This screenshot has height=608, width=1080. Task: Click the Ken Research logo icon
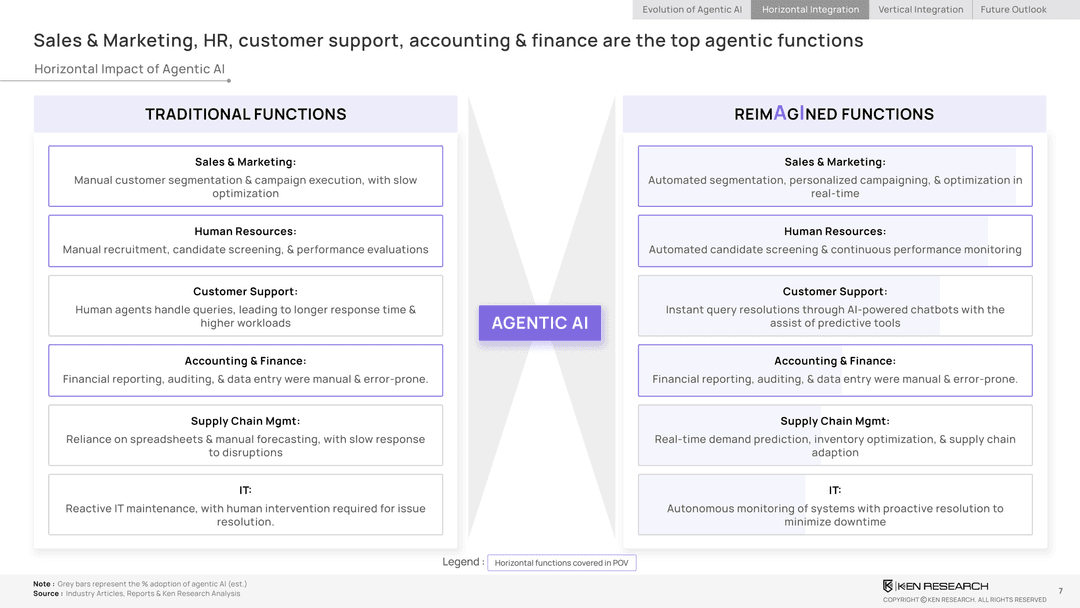point(888,586)
